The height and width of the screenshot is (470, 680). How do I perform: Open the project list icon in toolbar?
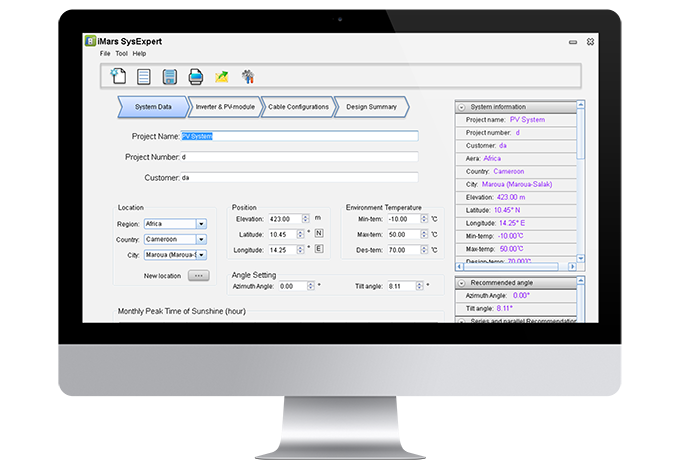[x=144, y=77]
